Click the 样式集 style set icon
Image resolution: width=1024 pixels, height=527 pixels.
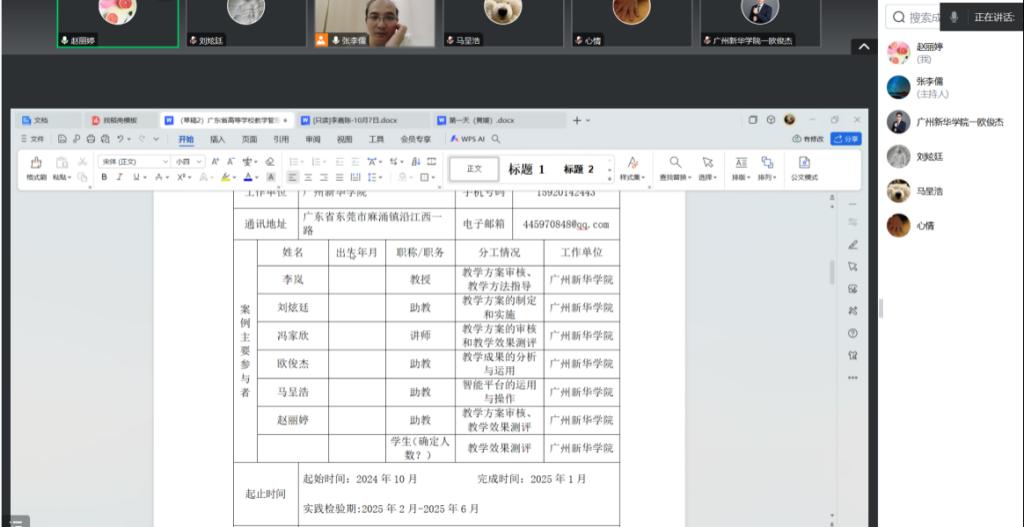pyautogui.click(x=632, y=162)
